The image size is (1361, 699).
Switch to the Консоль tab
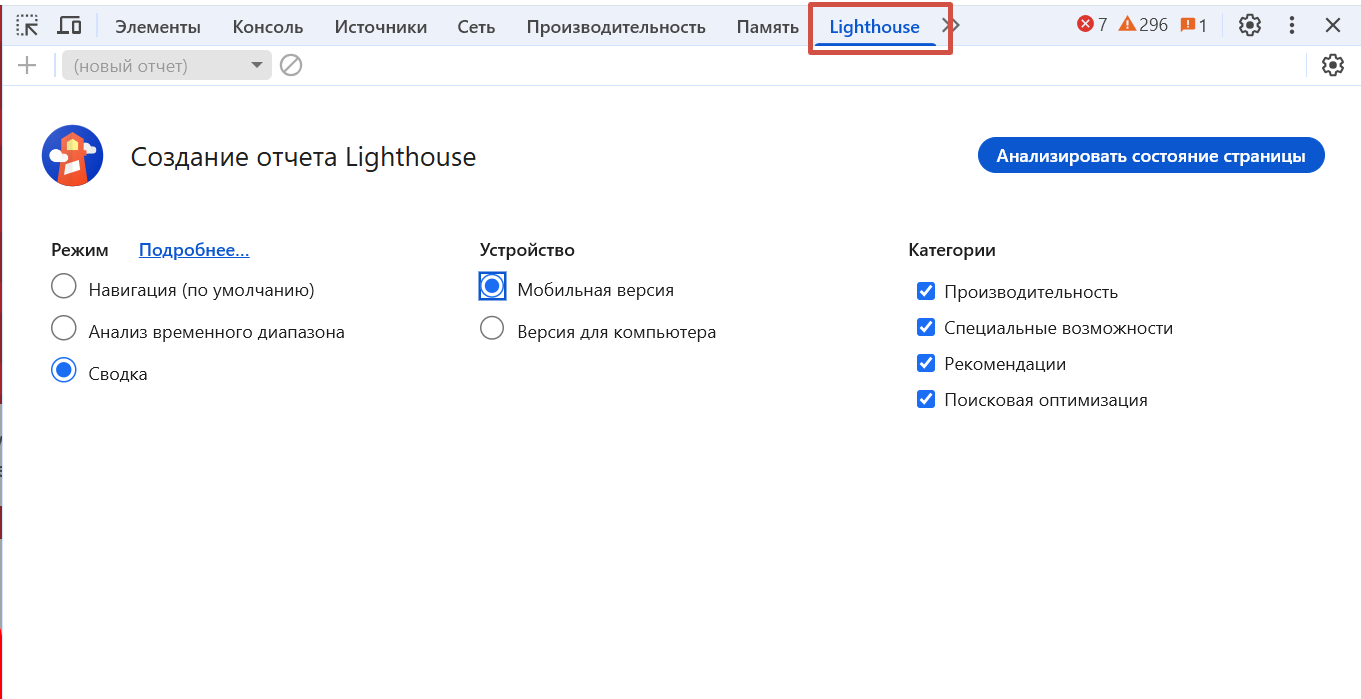[268, 27]
